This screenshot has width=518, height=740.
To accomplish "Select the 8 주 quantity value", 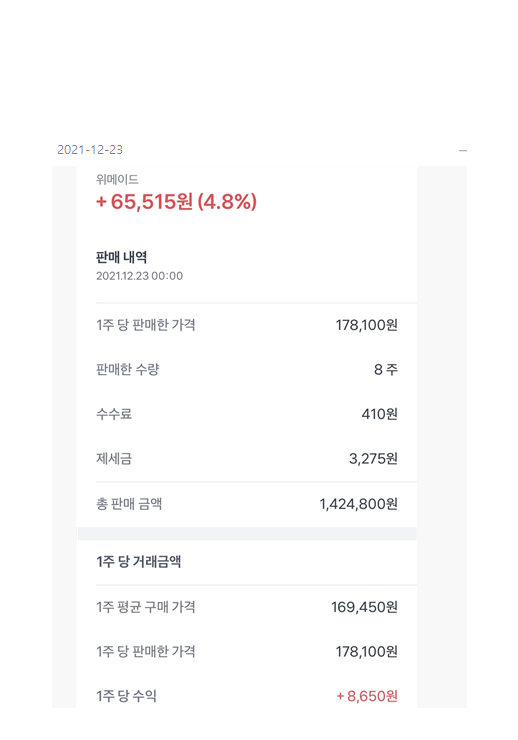I will click(x=386, y=369).
